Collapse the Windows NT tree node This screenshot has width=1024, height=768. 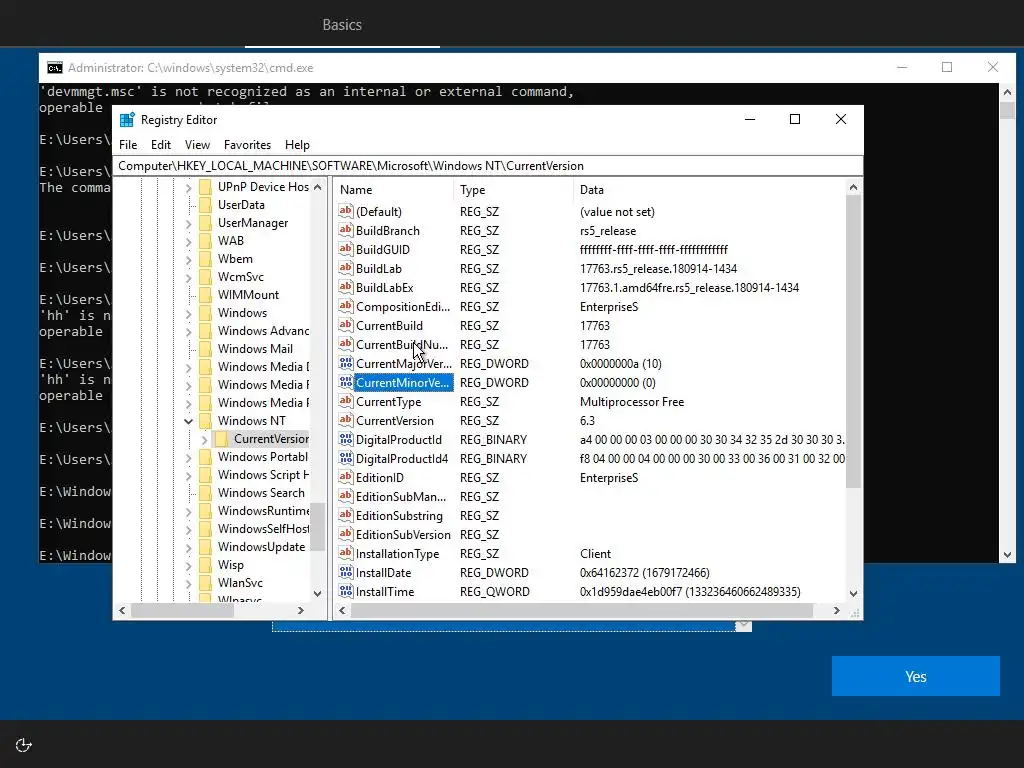click(x=188, y=421)
